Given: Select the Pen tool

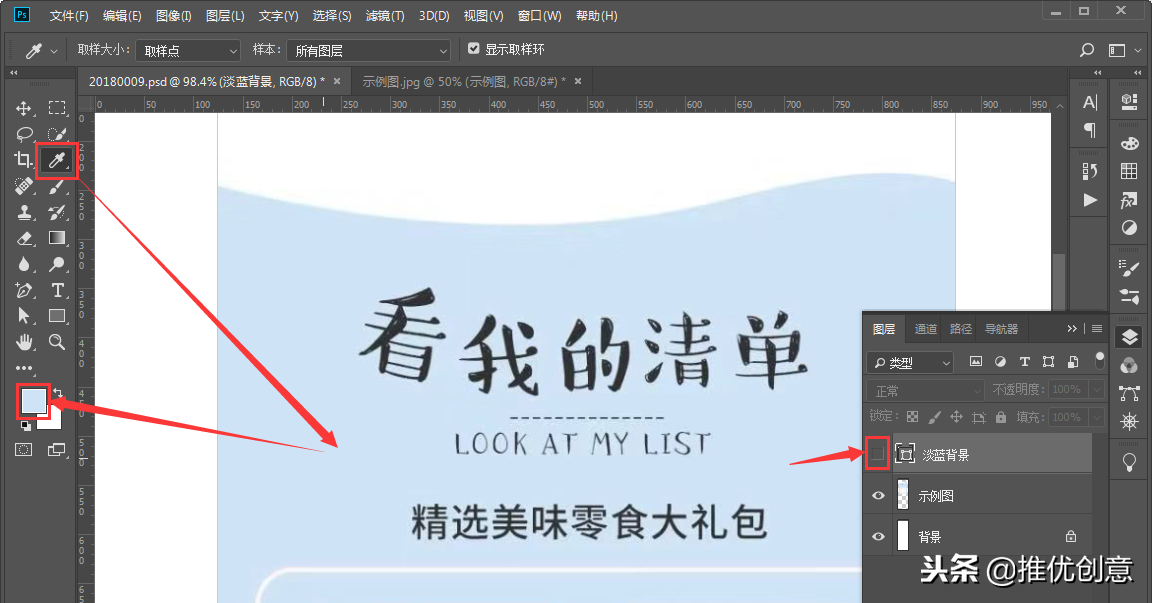Looking at the screenshot, I should pos(24,290).
